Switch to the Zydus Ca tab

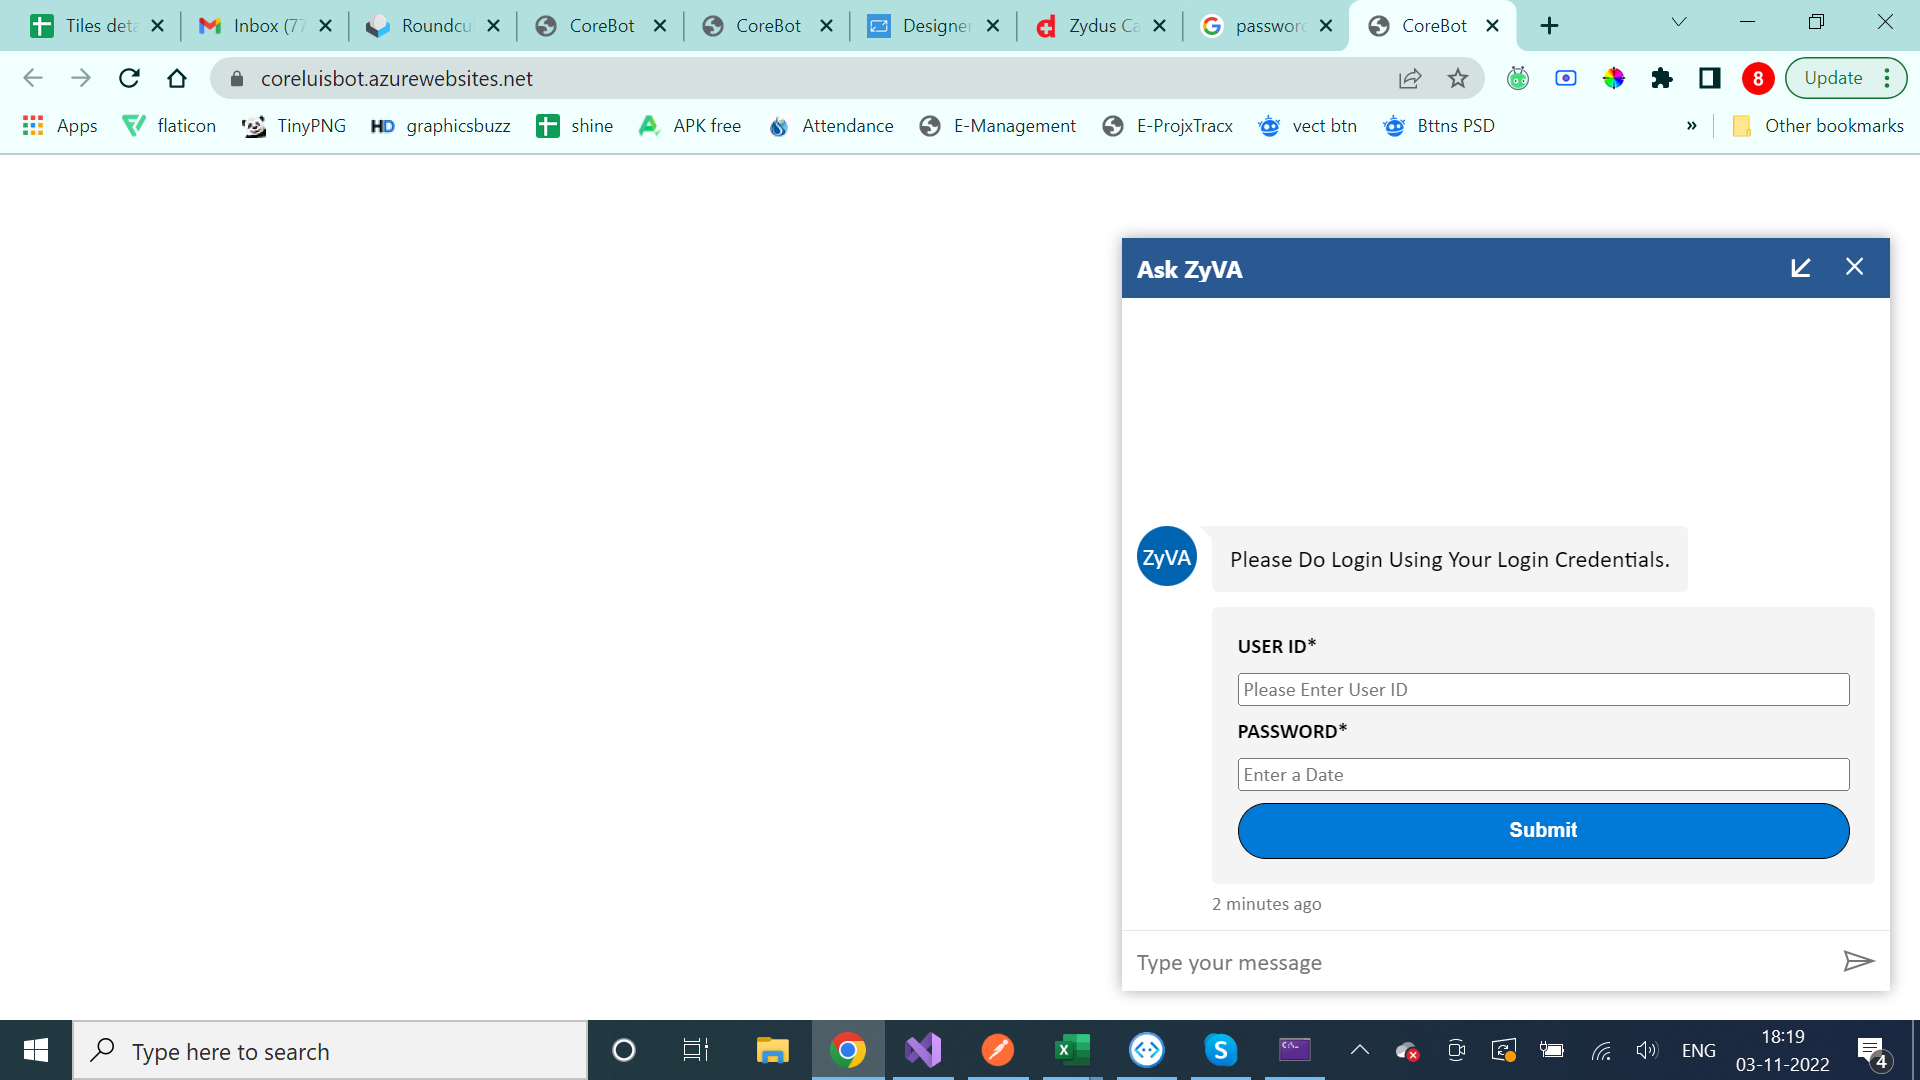point(1100,26)
